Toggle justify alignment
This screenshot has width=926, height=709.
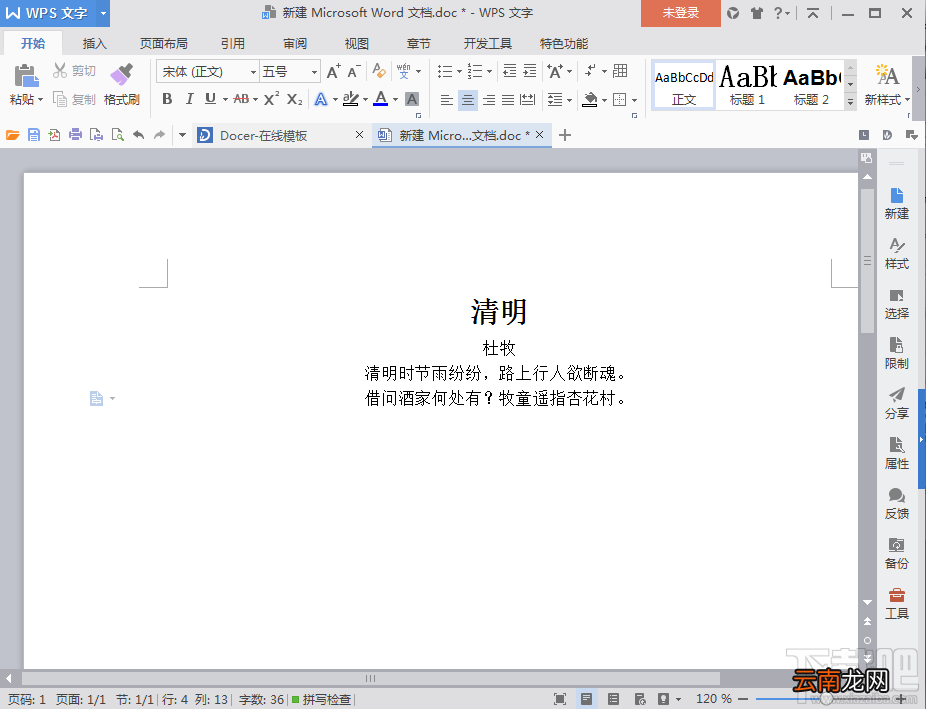pos(508,100)
